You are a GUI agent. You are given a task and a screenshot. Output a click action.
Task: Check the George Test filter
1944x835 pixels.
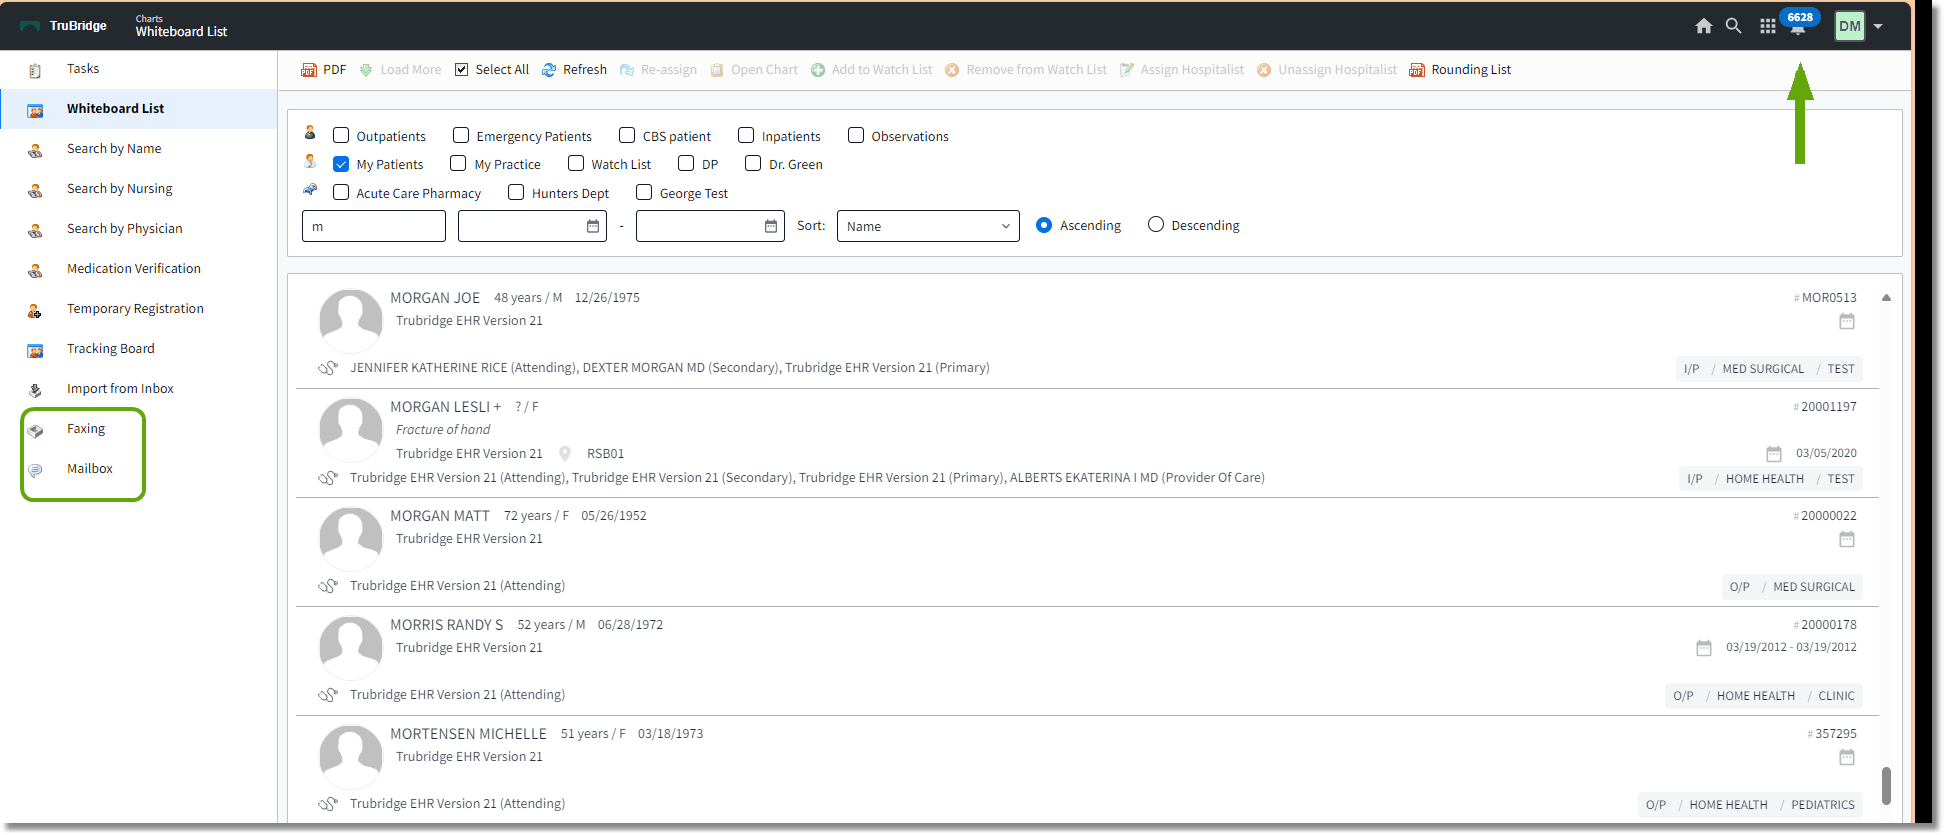click(x=644, y=192)
